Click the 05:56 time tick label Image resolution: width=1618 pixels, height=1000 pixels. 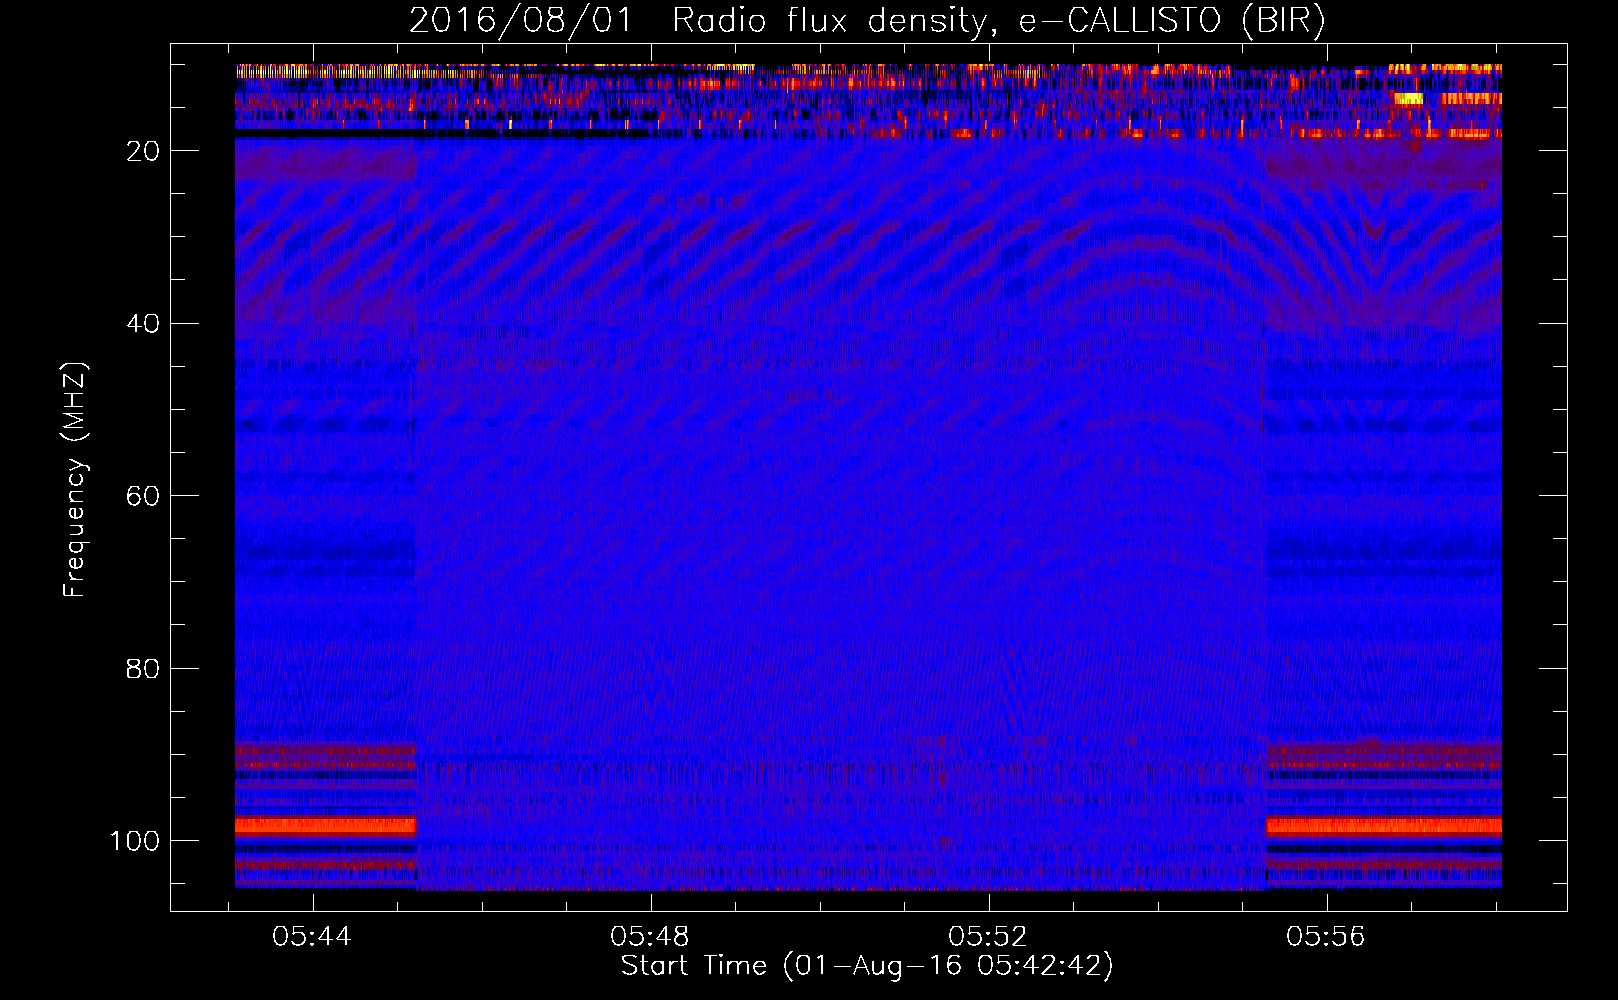coord(1326,936)
